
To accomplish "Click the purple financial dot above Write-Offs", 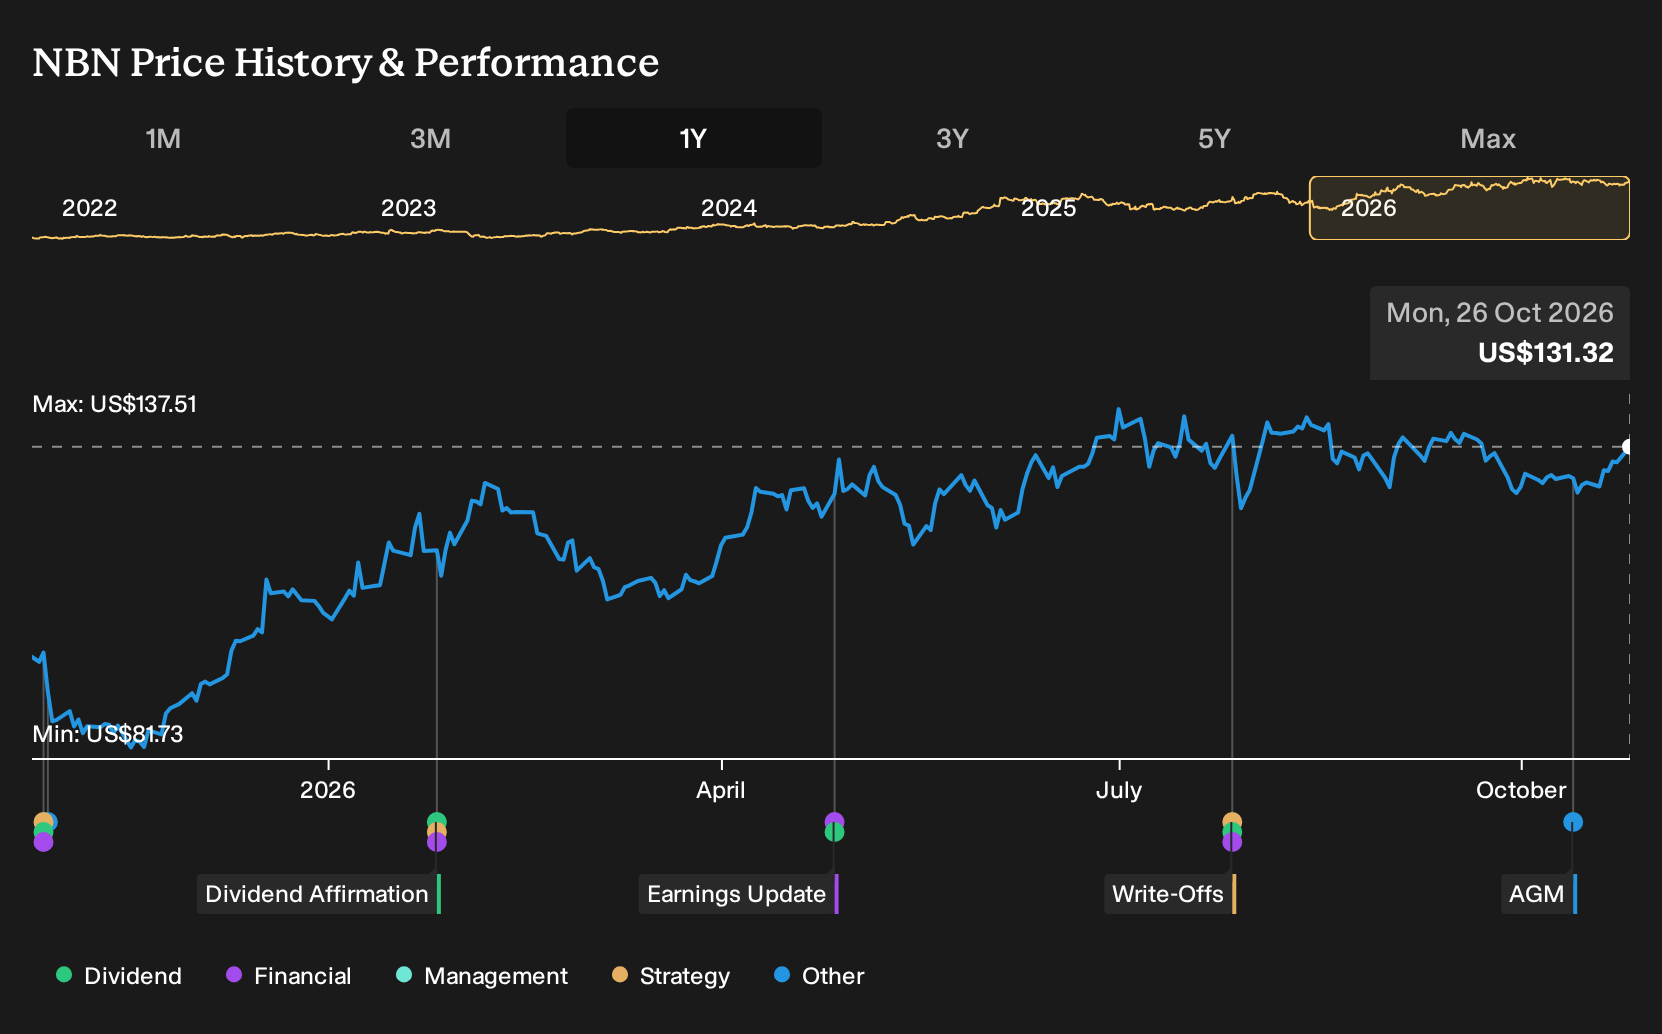I will 1232,843.
